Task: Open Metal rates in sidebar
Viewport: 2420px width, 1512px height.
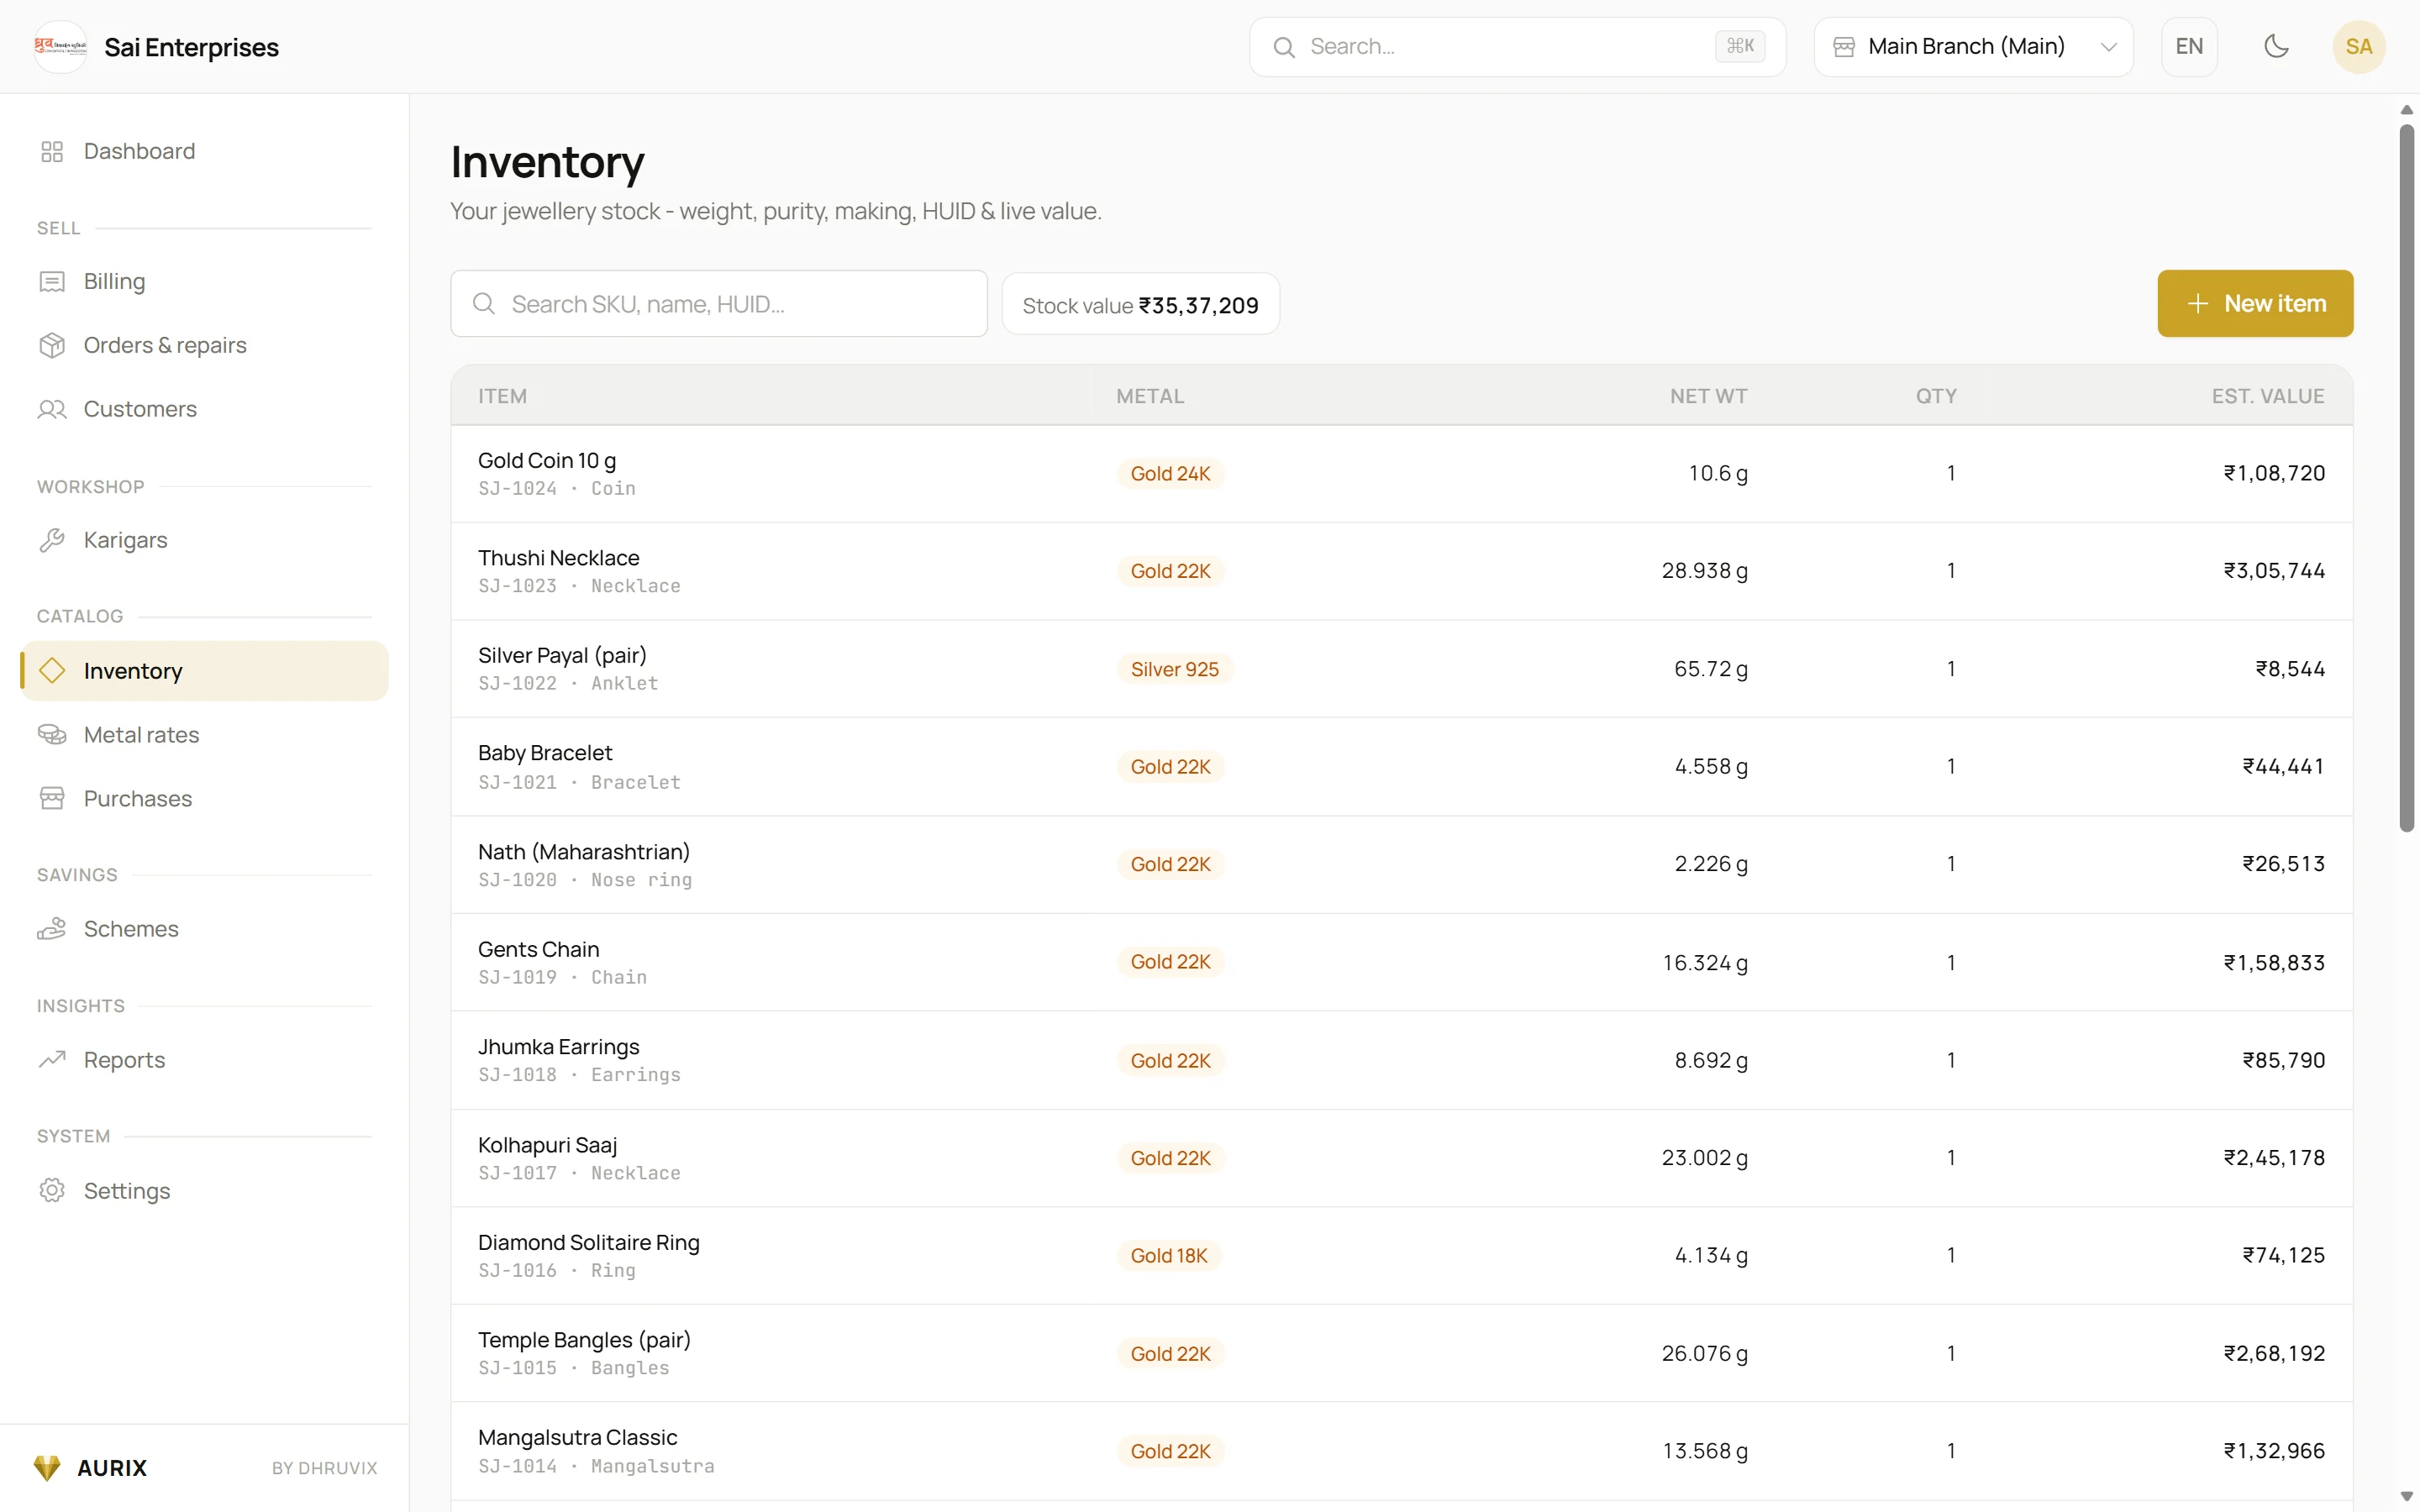Action: click(204, 735)
